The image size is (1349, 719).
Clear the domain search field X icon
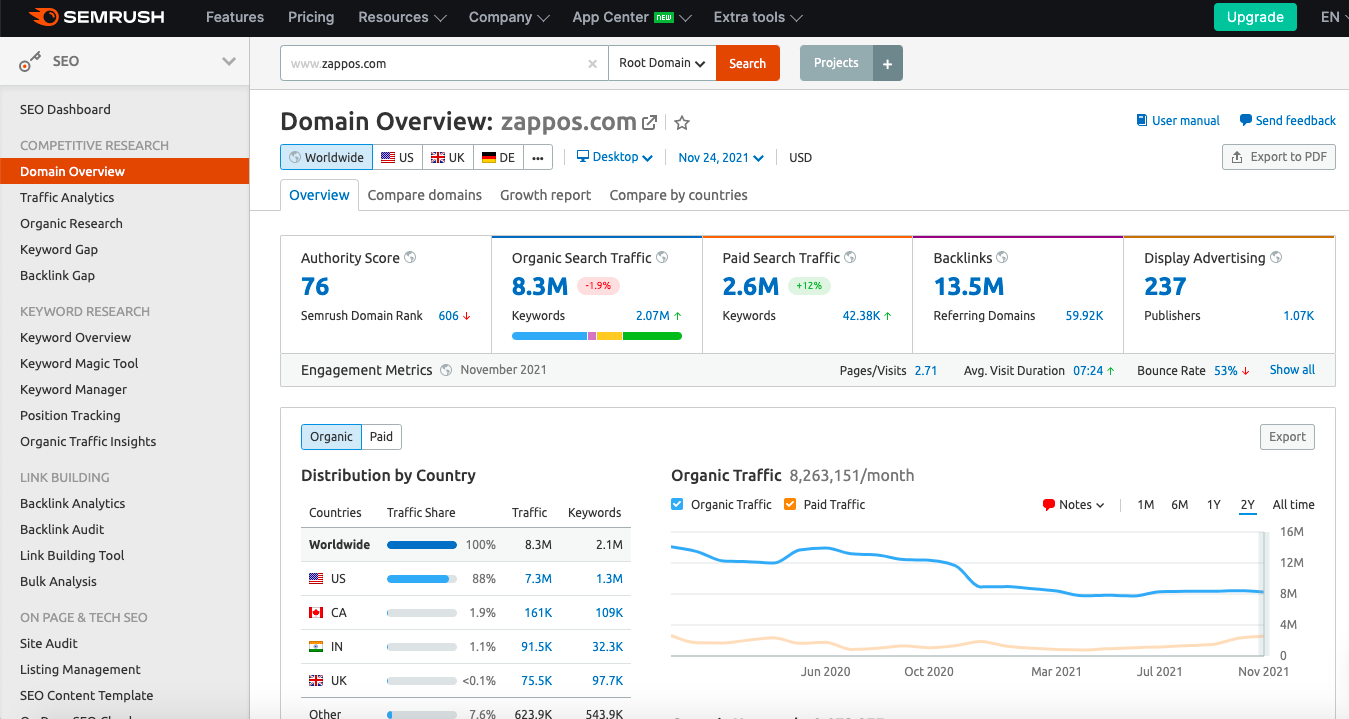(x=592, y=63)
